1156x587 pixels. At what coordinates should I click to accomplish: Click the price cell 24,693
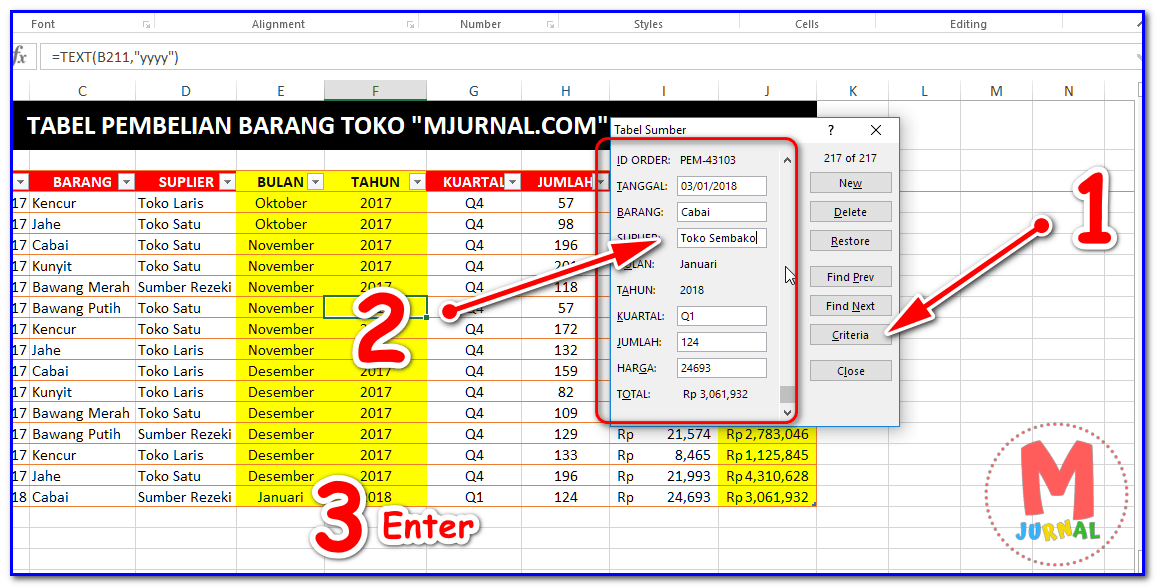pyautogui.click(x=664, y=497)
